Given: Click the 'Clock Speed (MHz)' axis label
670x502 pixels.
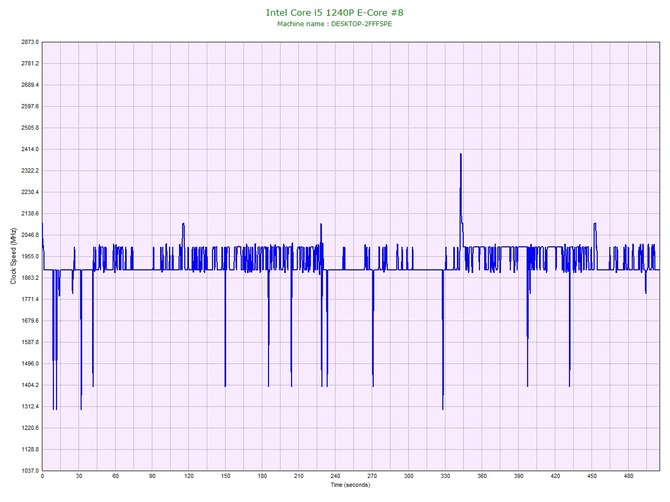Looking at the screenshot, I should pos(13,256).
